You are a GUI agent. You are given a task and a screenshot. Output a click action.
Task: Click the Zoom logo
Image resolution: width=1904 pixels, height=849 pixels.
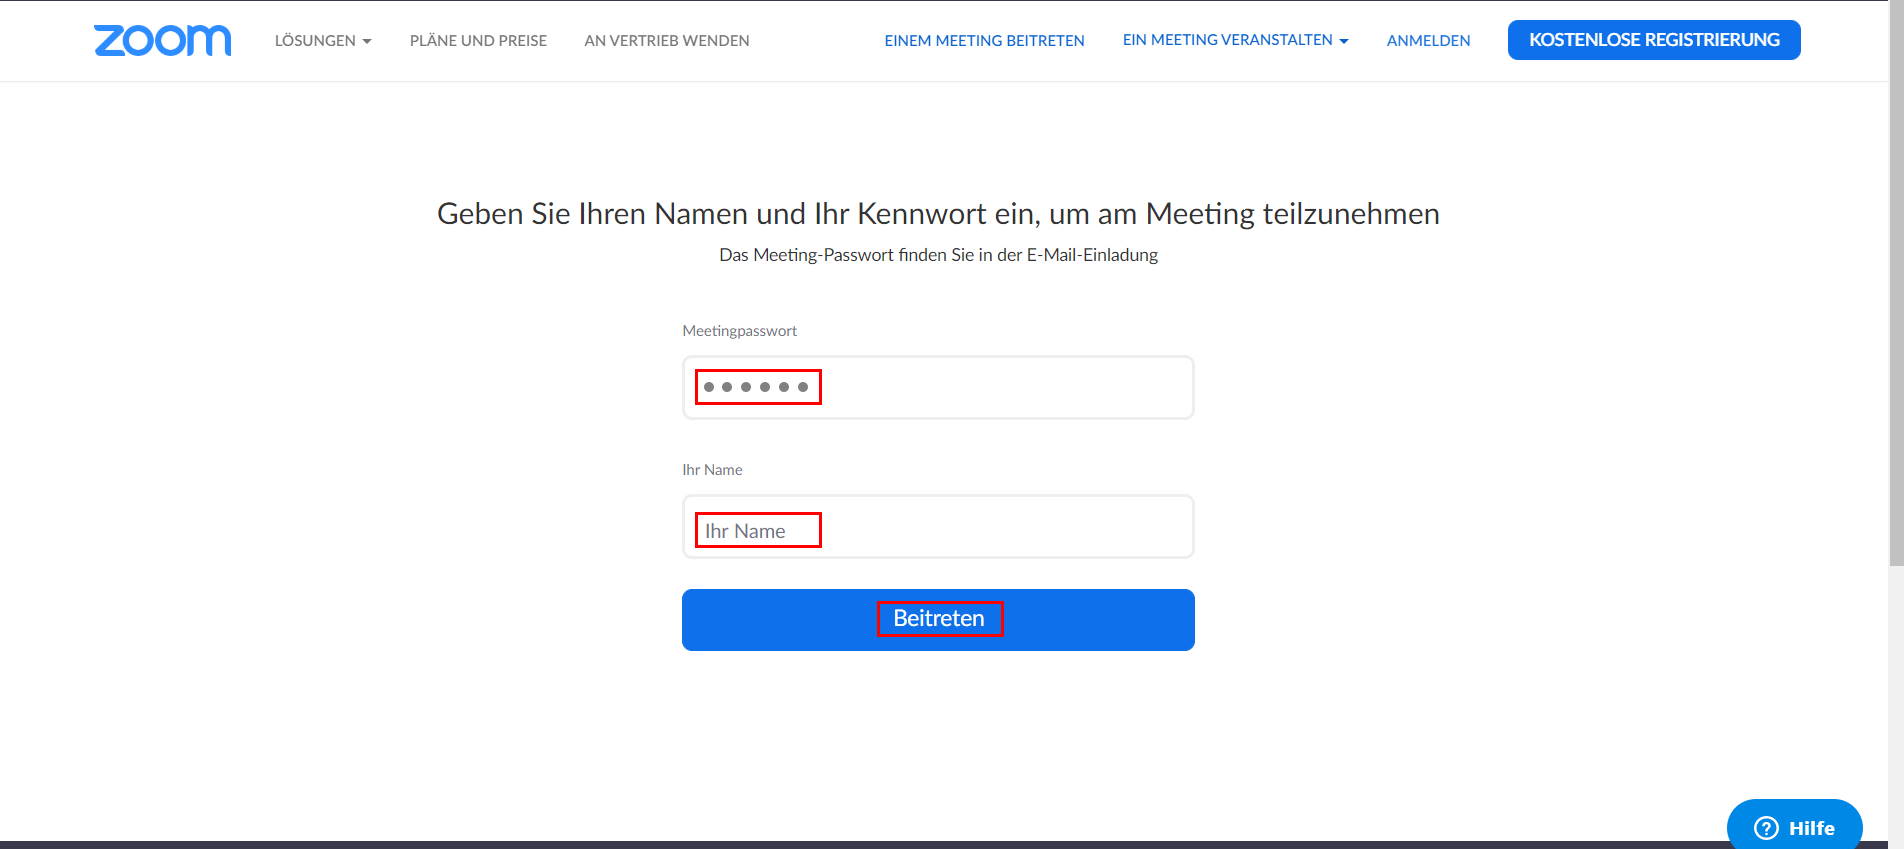click(x=162, y=40)
